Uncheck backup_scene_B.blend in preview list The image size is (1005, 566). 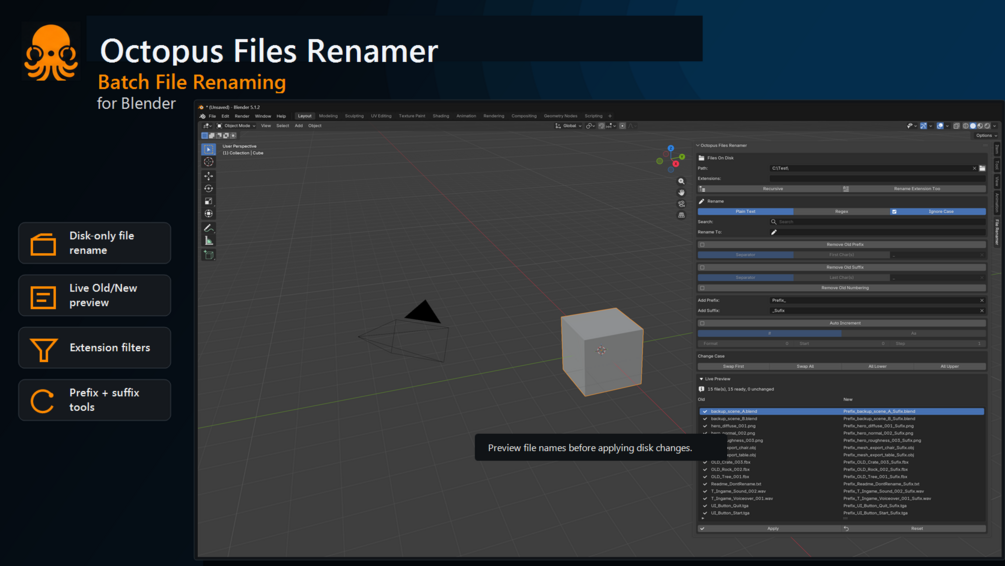click(x=705, y=419)
